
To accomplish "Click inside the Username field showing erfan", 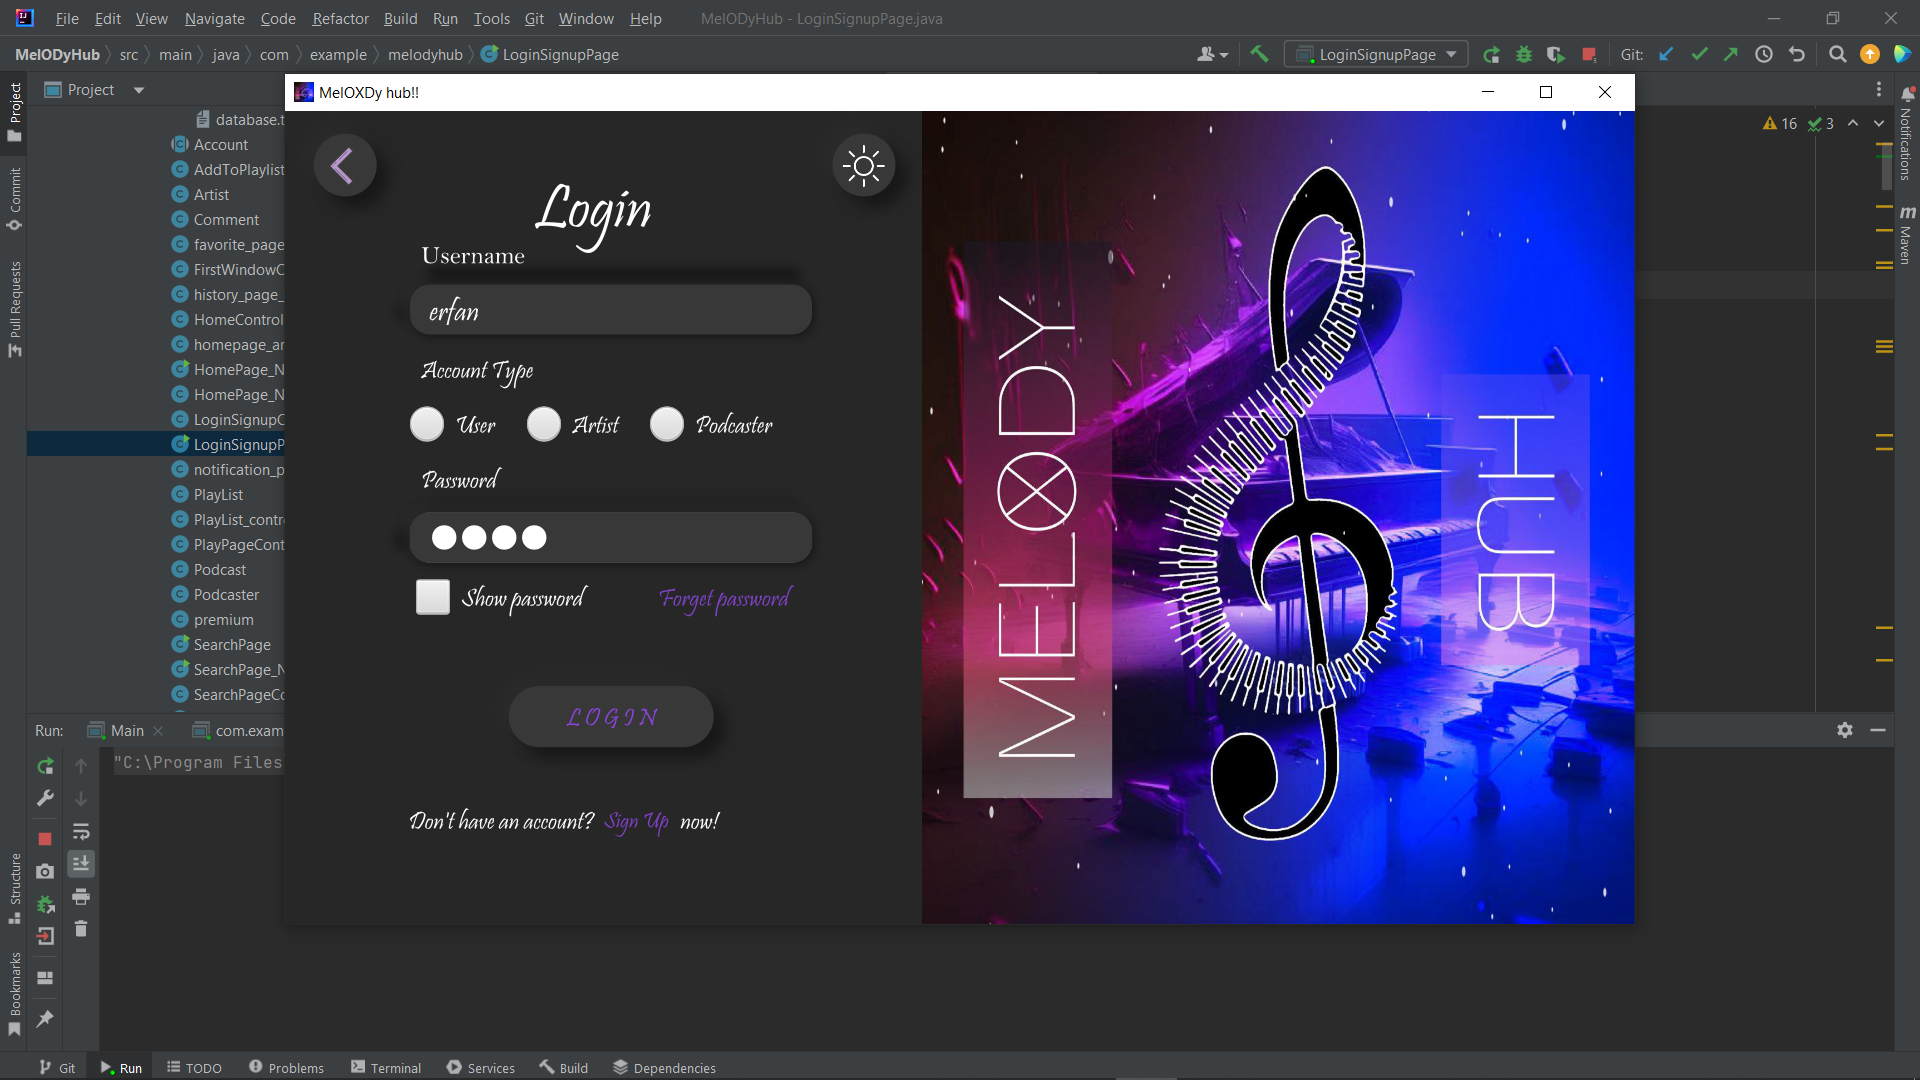I will 610,310.
